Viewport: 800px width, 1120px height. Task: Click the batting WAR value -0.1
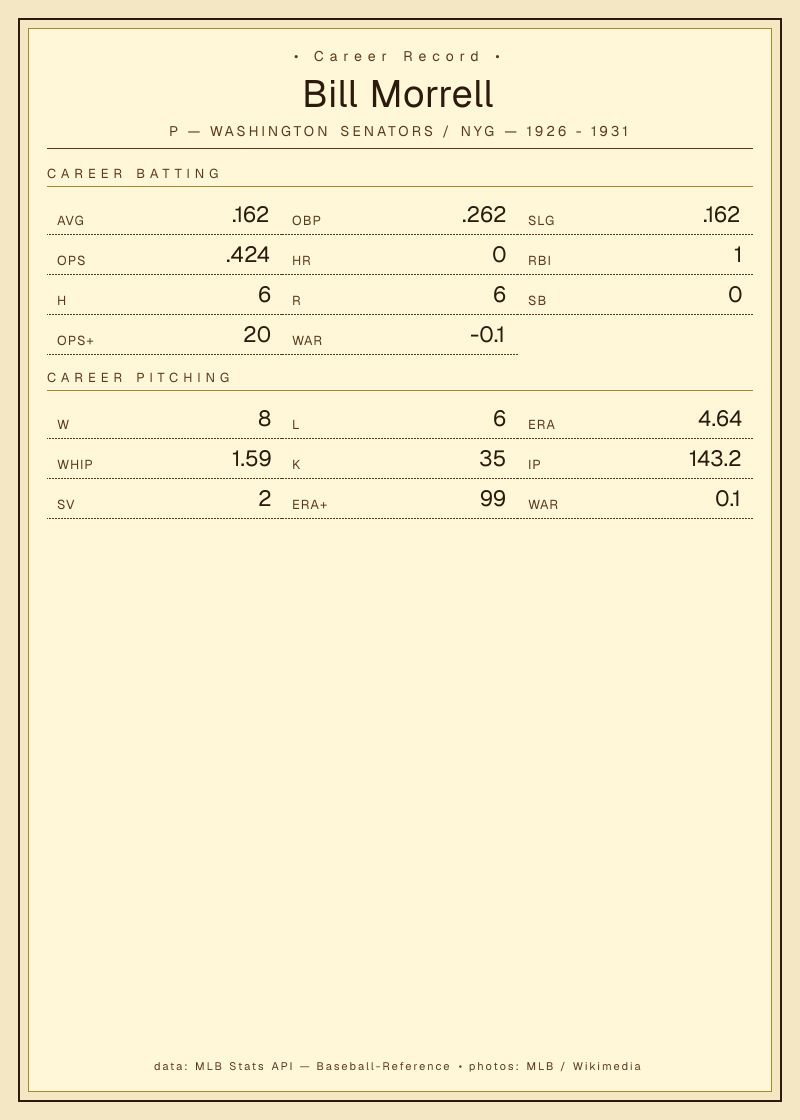(487, 334)
